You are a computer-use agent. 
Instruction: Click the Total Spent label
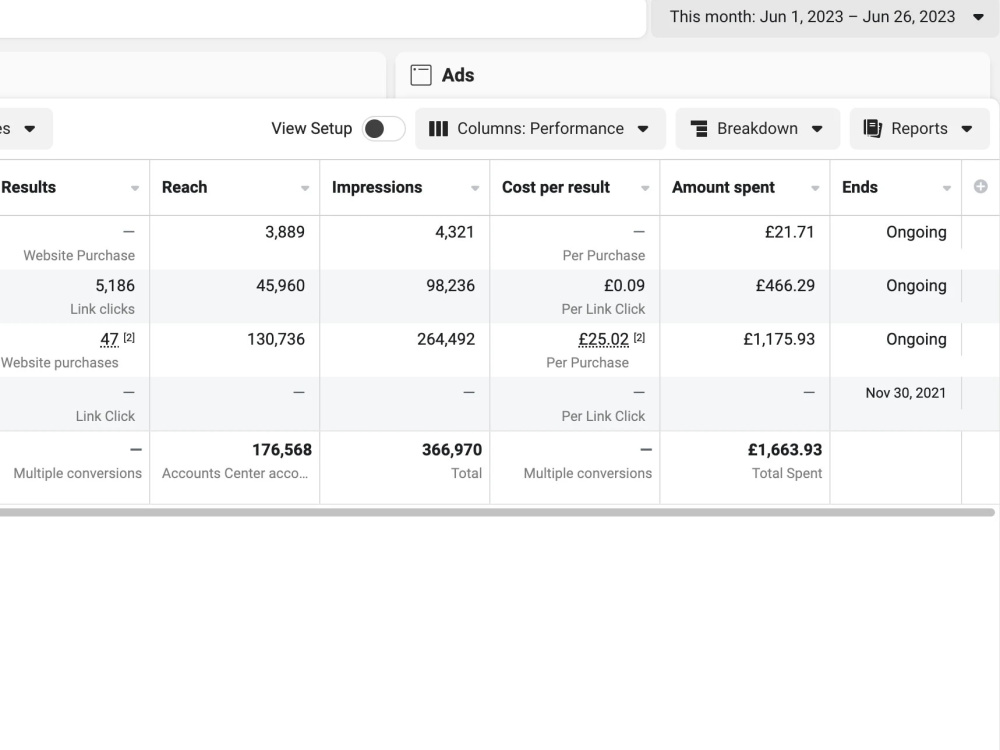[787, 474]
